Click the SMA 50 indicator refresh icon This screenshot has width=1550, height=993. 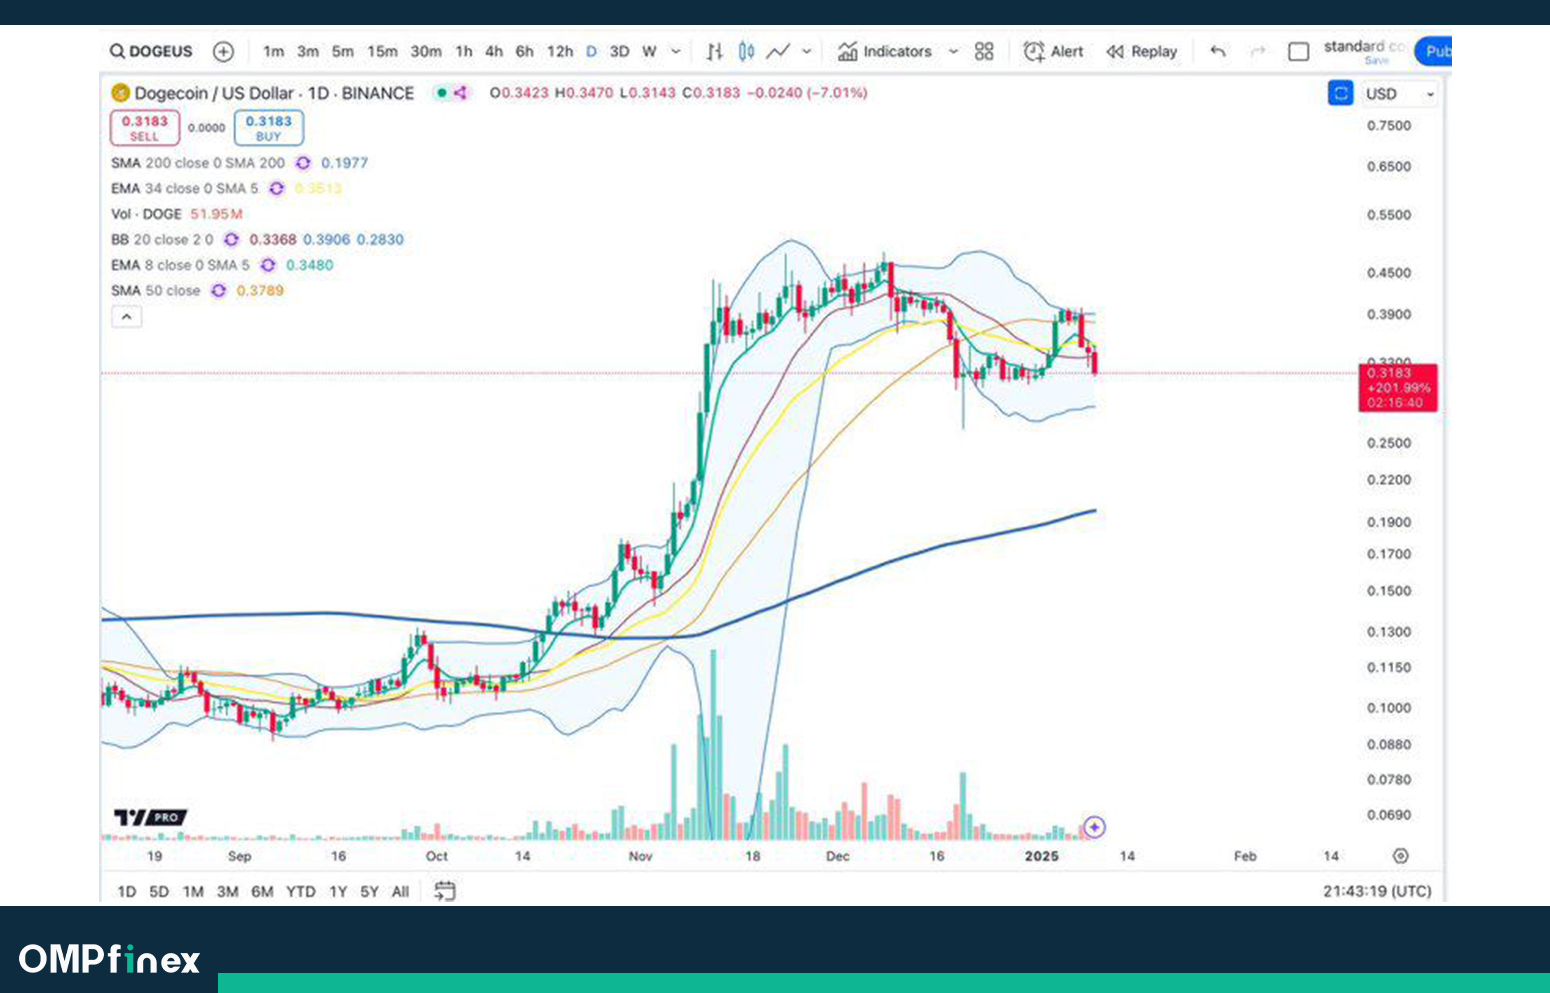[218, 291]
